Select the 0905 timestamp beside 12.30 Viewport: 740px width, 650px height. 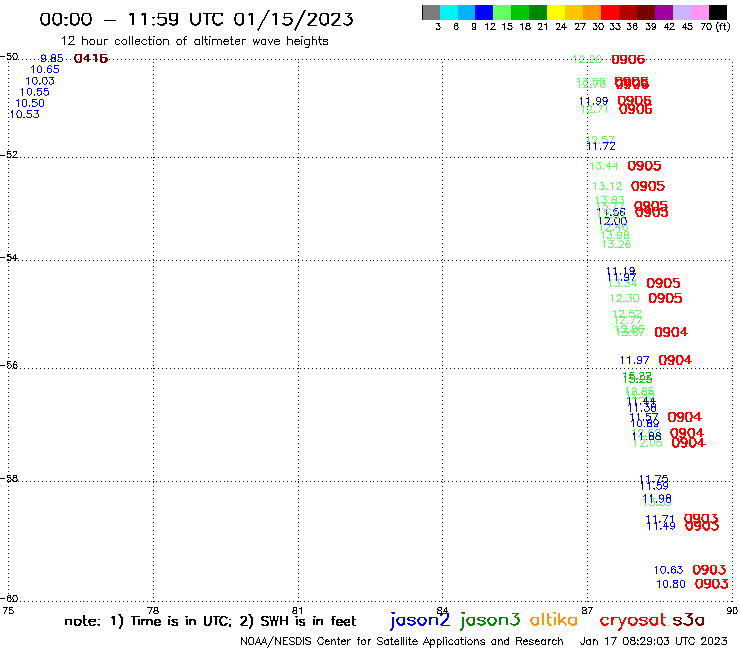click(x=665, y=298)
